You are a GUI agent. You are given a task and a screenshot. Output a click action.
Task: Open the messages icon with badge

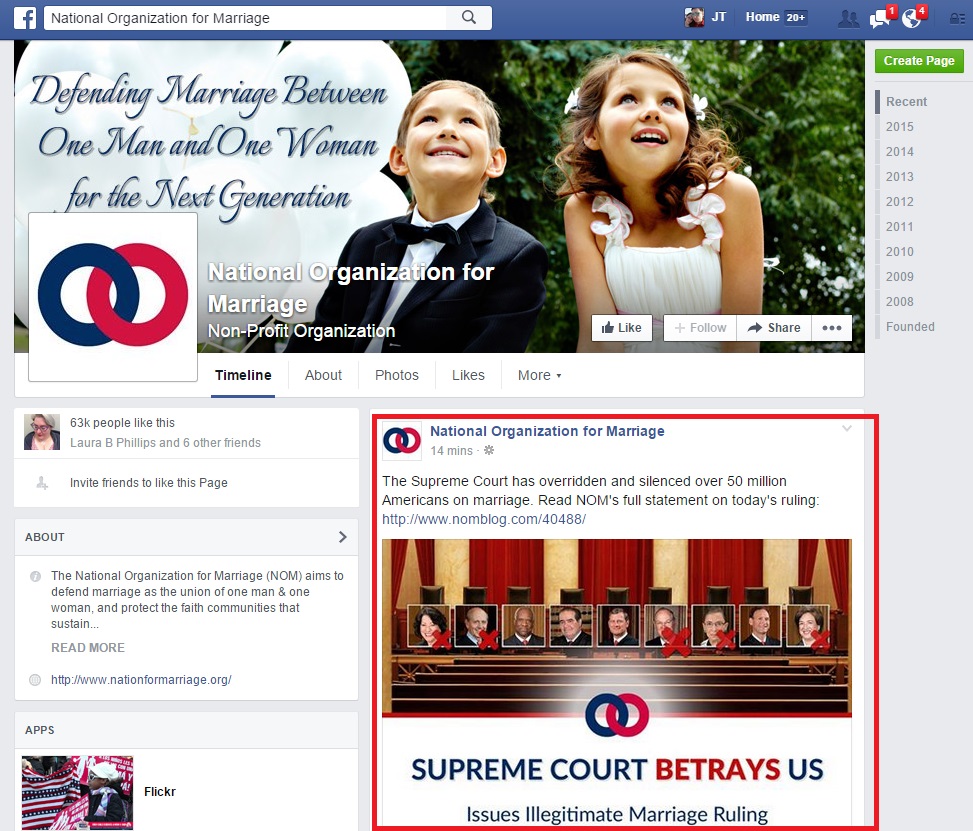coord(882,17)
